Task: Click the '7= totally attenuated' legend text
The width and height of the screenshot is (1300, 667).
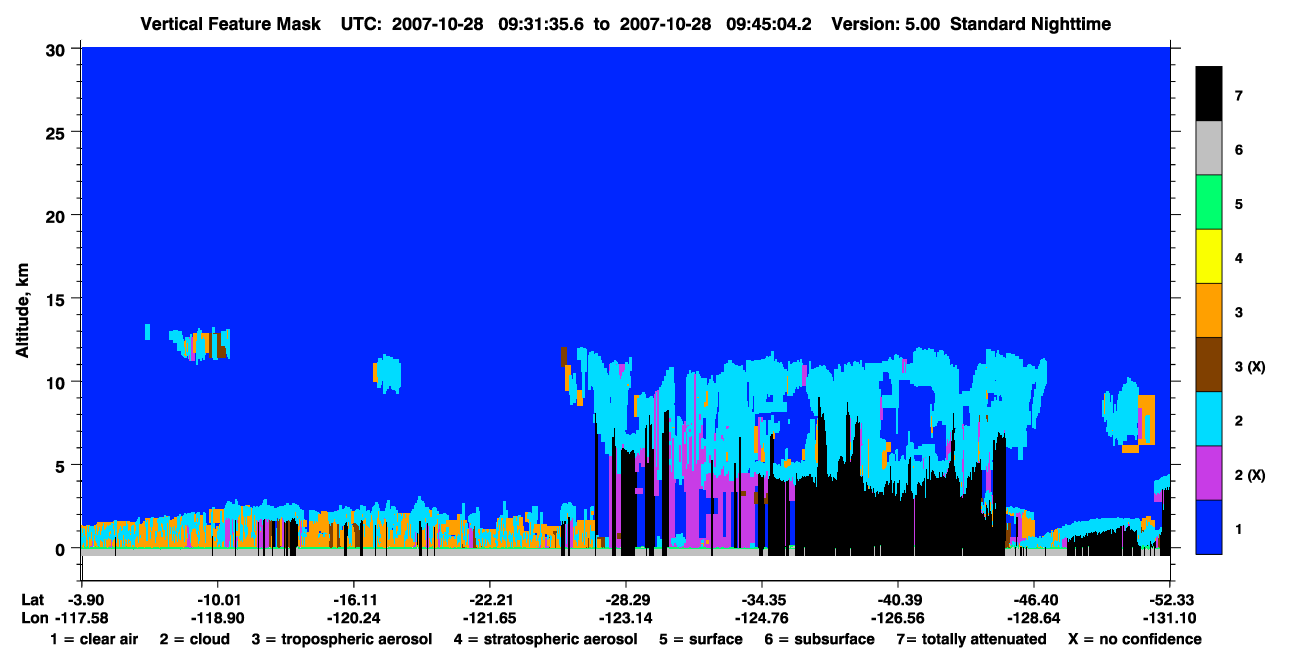Action: [971, 639]
